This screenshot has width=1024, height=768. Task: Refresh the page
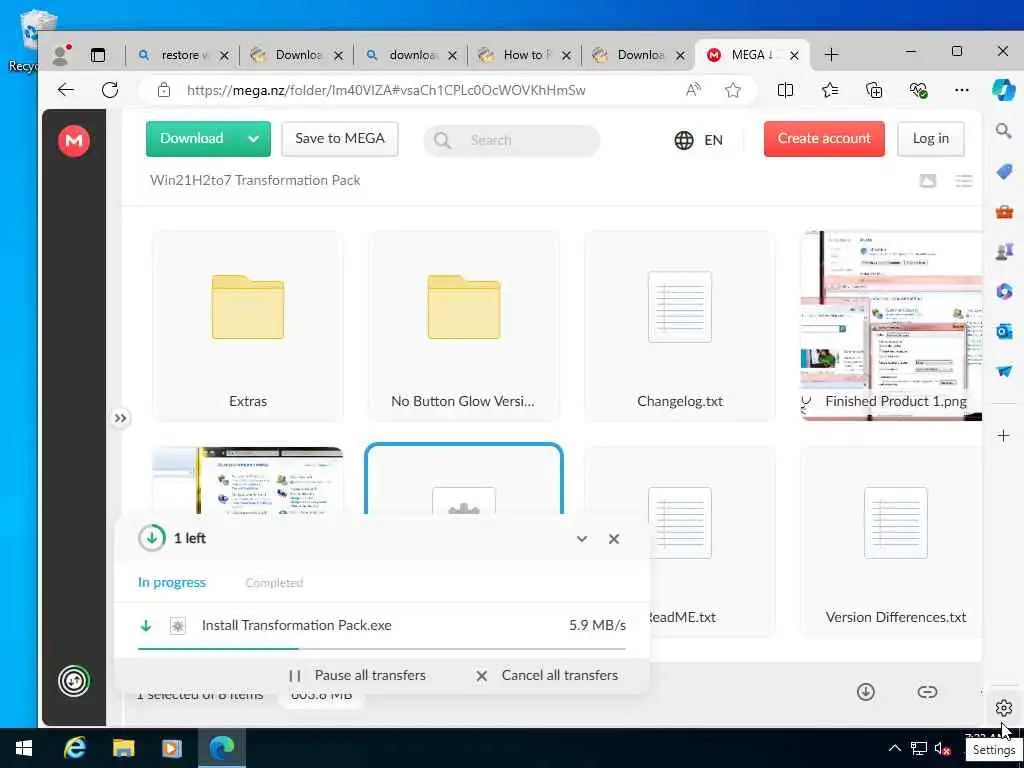click(x=110, y=90)
